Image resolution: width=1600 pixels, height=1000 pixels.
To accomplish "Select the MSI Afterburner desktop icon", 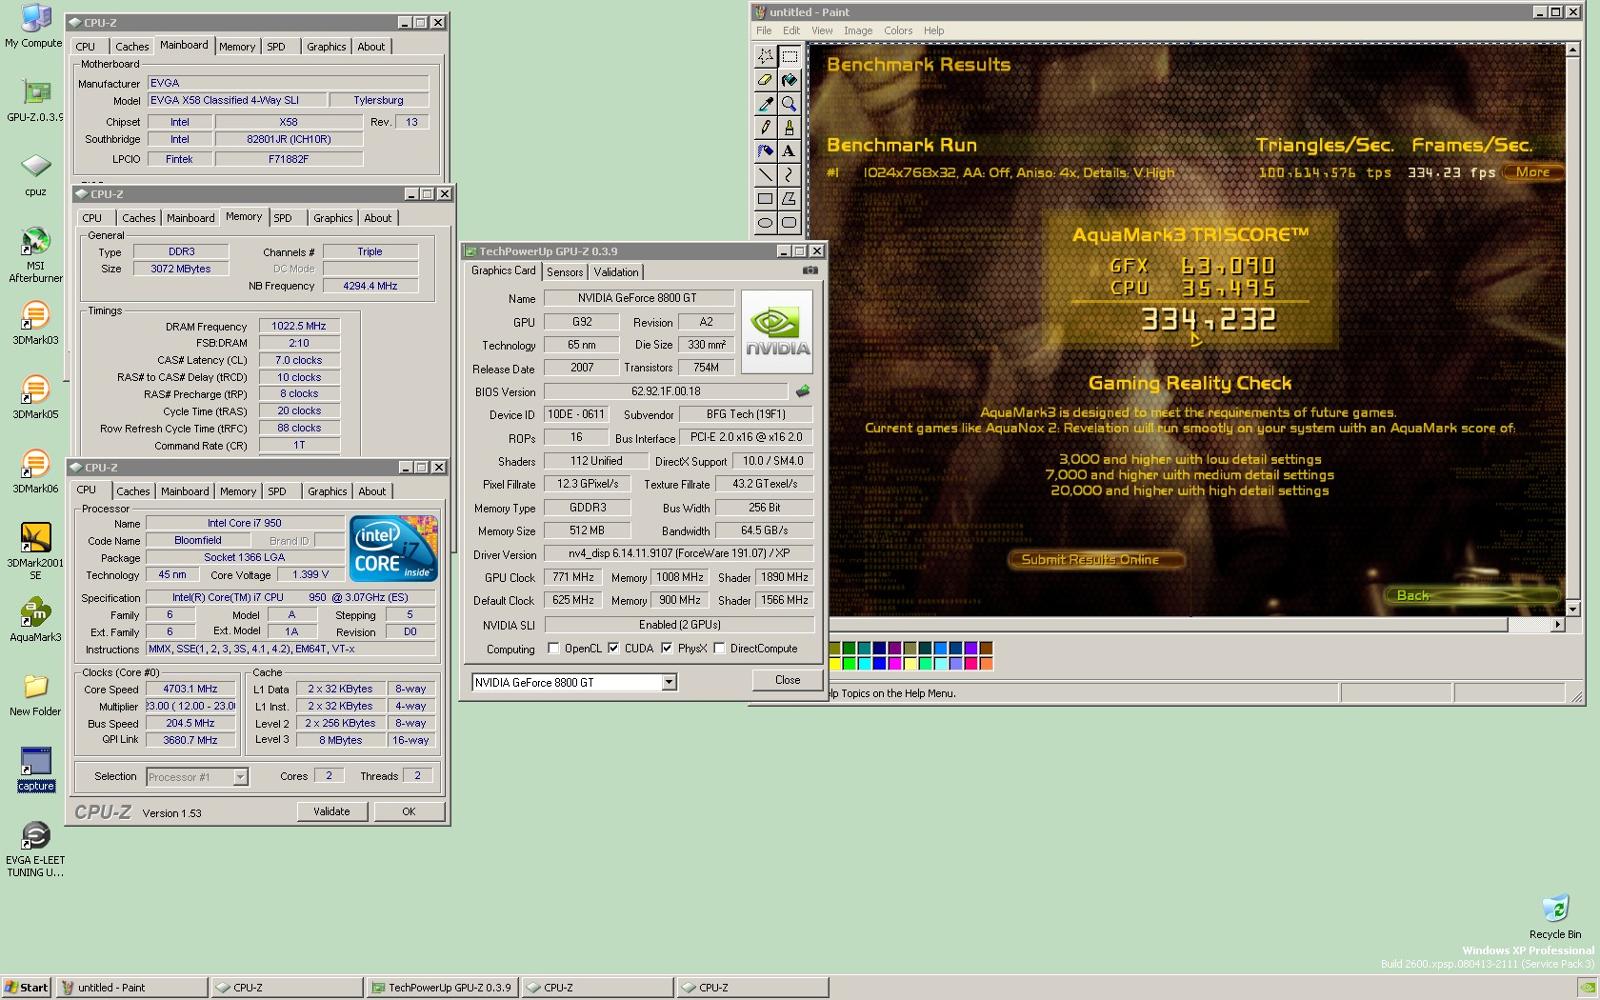I will [35, 255].
